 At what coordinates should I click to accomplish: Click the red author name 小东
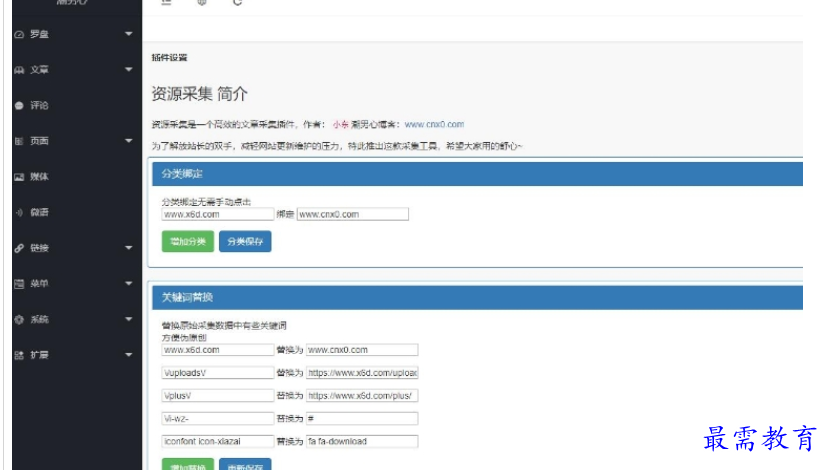pyautogui.click(x=340, y=124)
